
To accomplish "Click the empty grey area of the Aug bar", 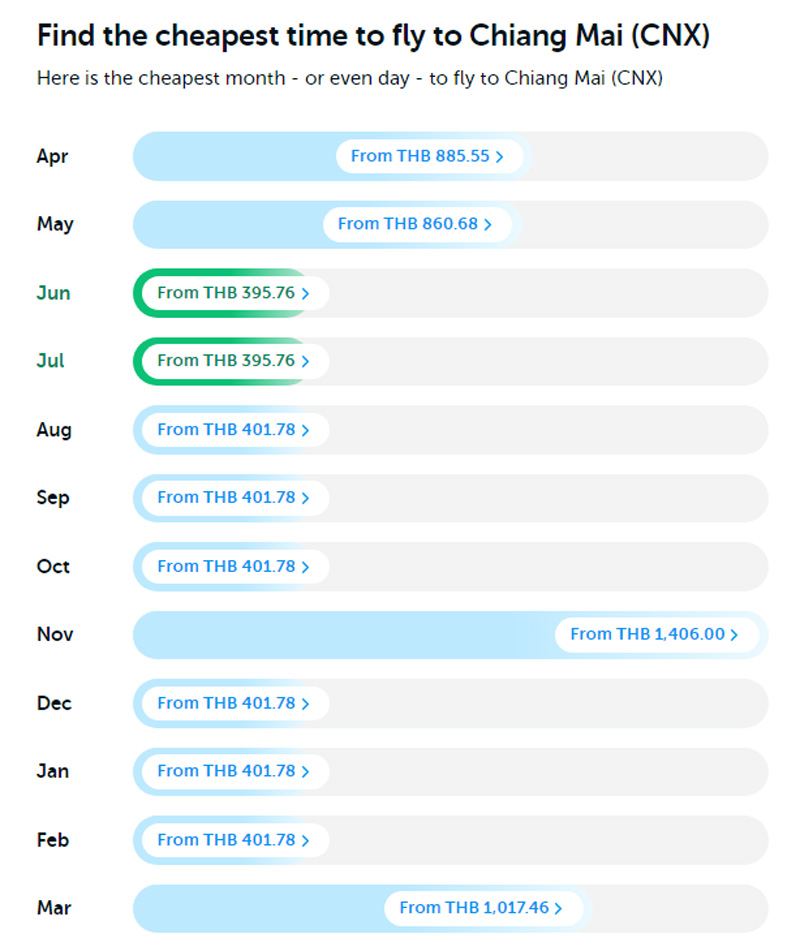I will [550, 430].
